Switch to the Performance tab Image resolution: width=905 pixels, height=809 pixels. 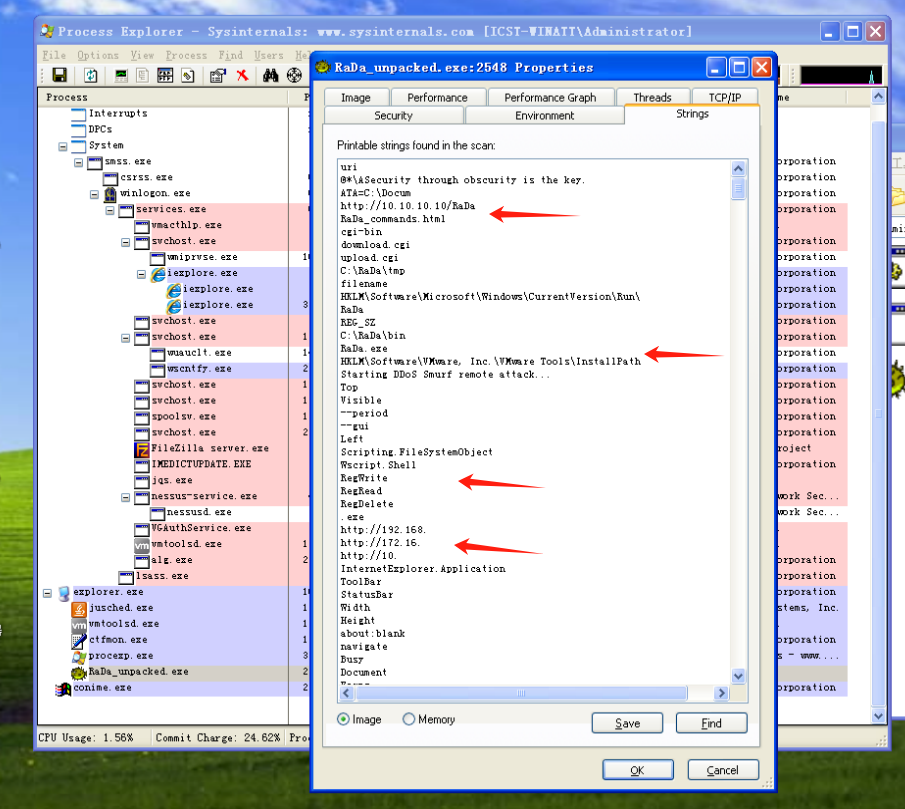(437, 98)
